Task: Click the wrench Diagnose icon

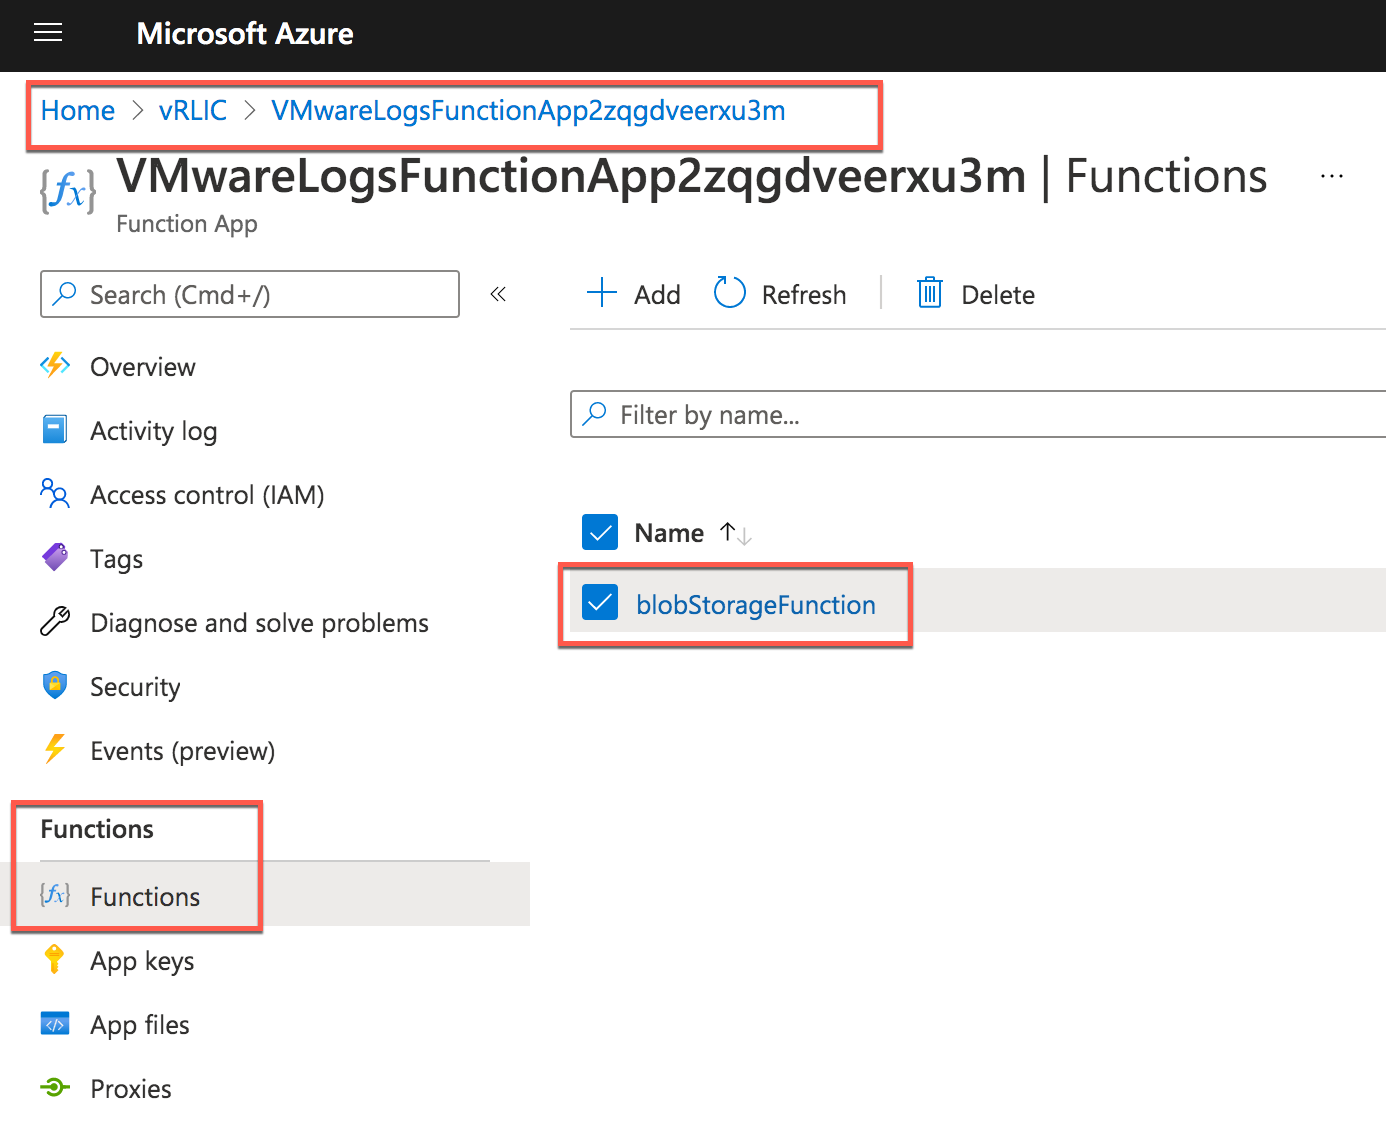Action: (x=55, y=621)
